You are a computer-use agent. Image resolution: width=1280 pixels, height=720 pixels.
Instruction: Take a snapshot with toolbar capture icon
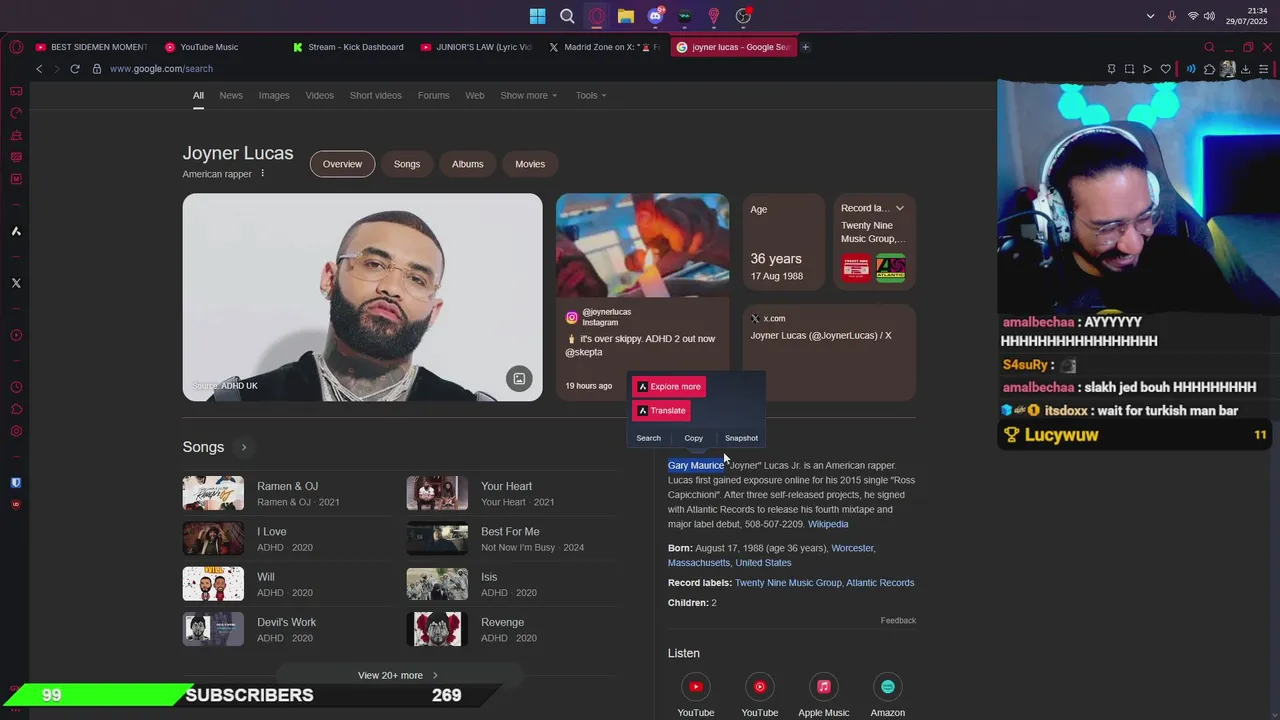pos(1129,69)
